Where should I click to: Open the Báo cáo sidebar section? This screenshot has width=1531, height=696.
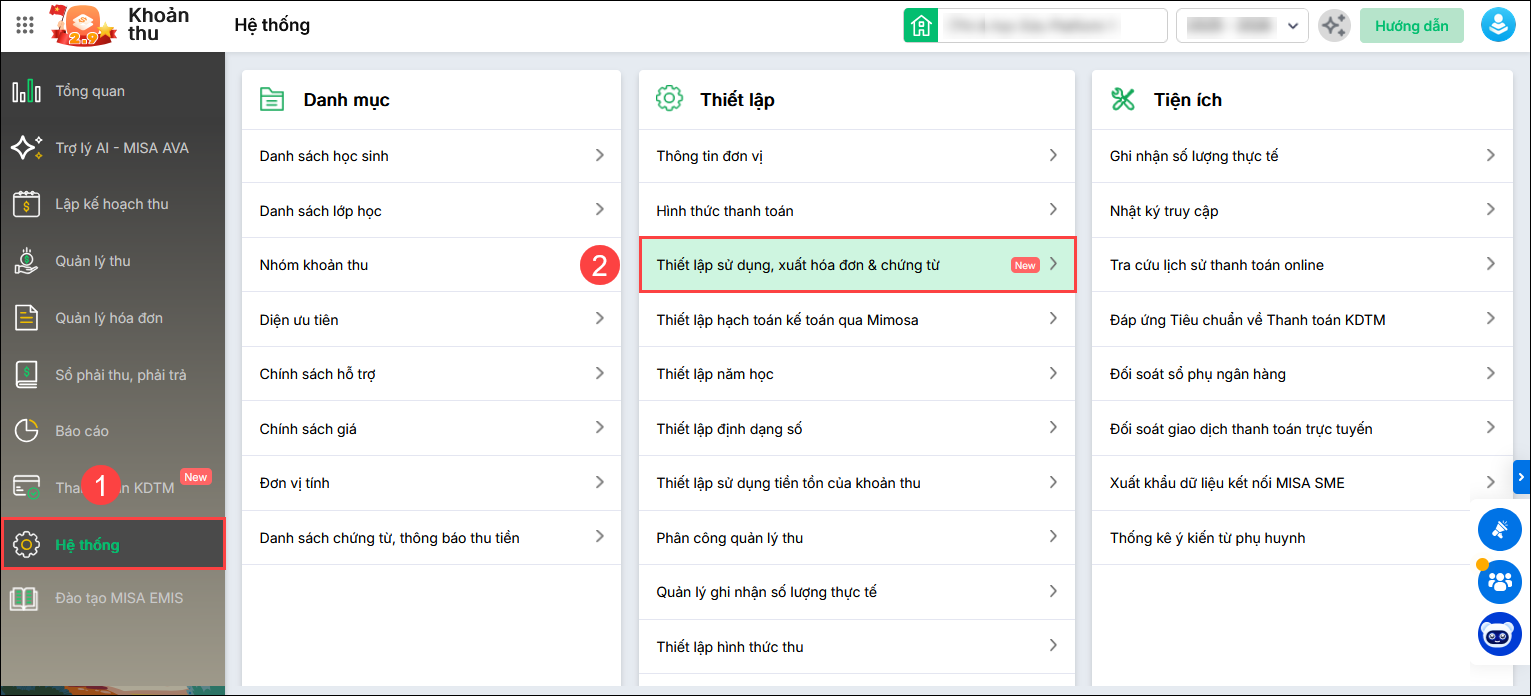[x=82, y=431]
